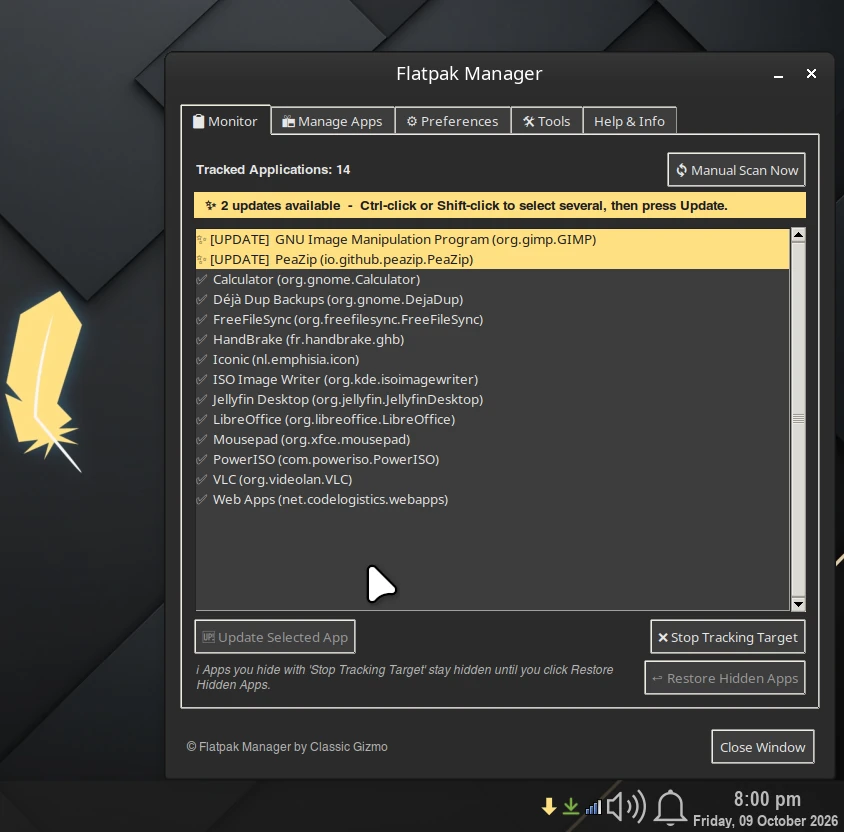Click the checkmark icon beside Déjà Dup Backups
Viewport: 844px width, 832px height.
click(x=202, y=299)
